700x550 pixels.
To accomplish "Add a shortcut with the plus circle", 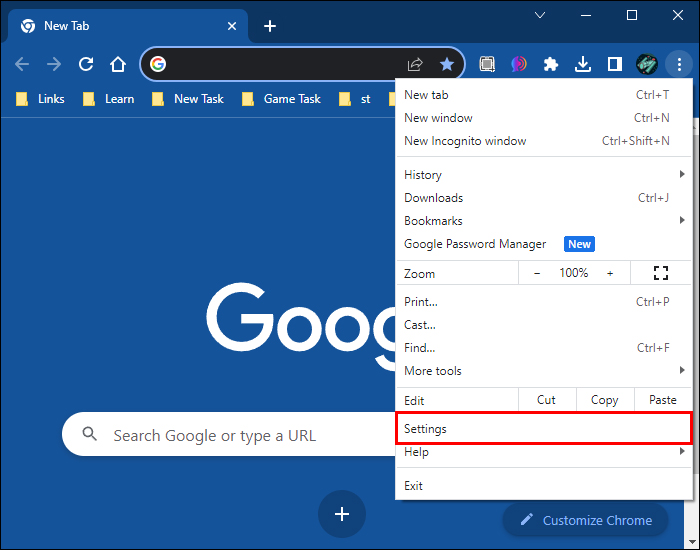I will pos(342,514).
